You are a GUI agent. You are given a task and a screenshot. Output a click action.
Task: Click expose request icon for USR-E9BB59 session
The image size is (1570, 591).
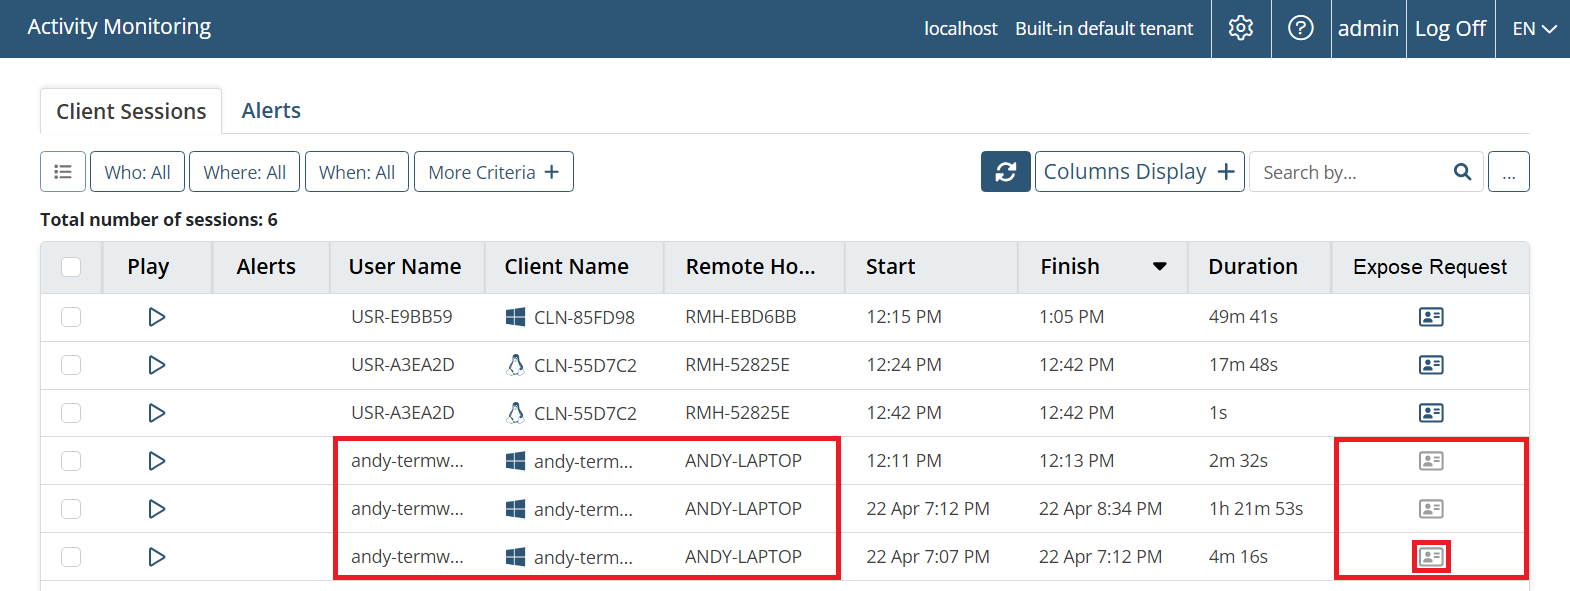1431,317
